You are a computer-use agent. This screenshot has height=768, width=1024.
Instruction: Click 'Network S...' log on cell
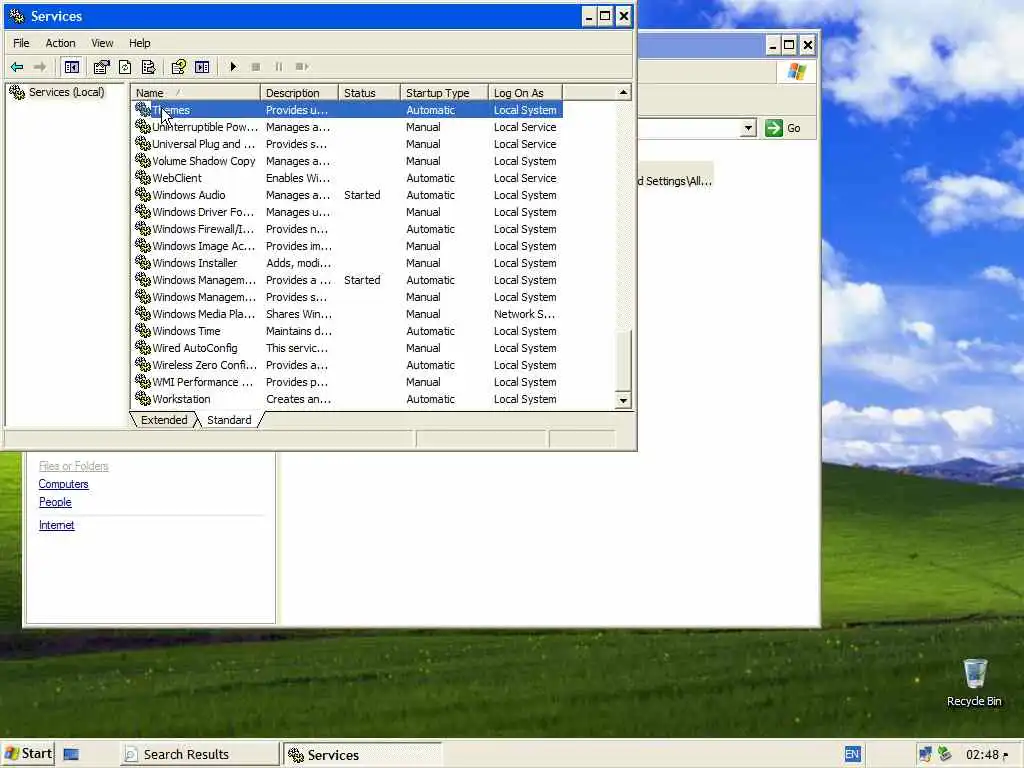(x=524, y=314)
